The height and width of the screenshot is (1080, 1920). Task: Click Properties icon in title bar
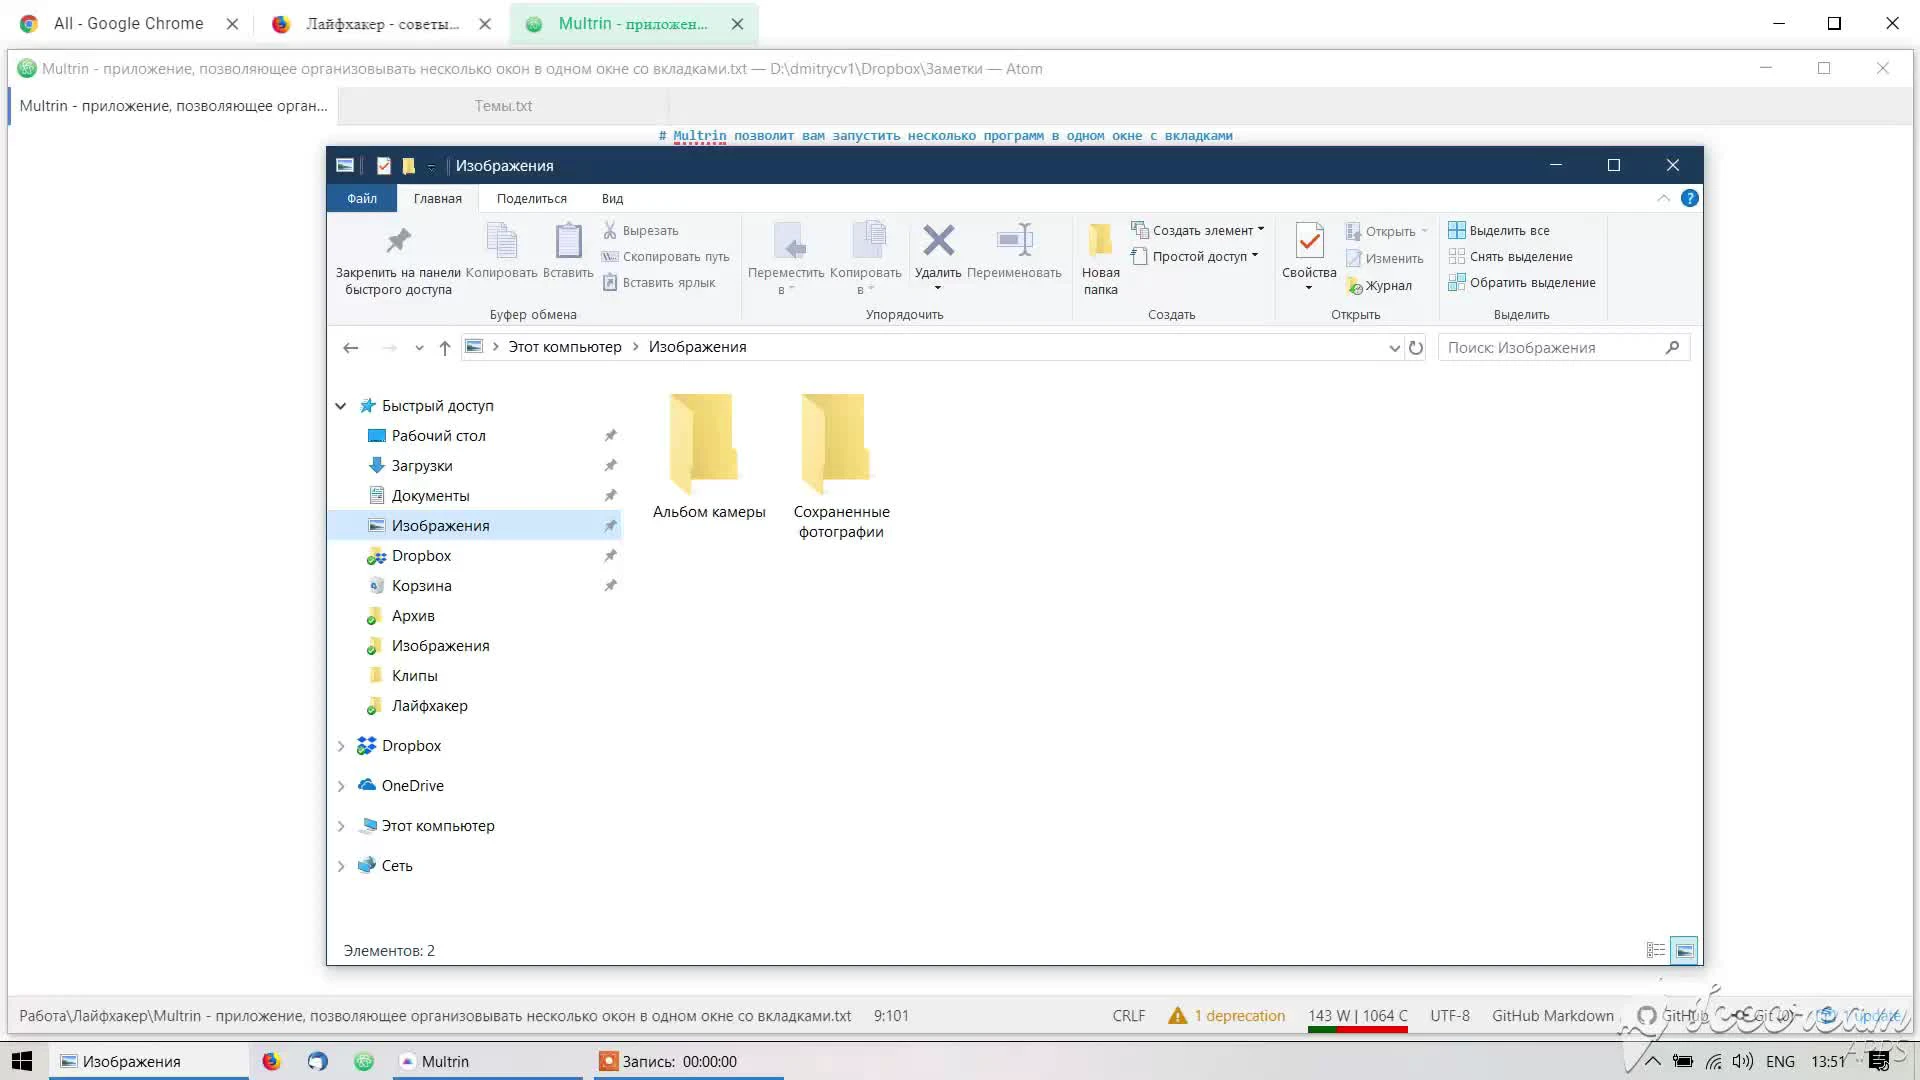click(x=383, y=166)
